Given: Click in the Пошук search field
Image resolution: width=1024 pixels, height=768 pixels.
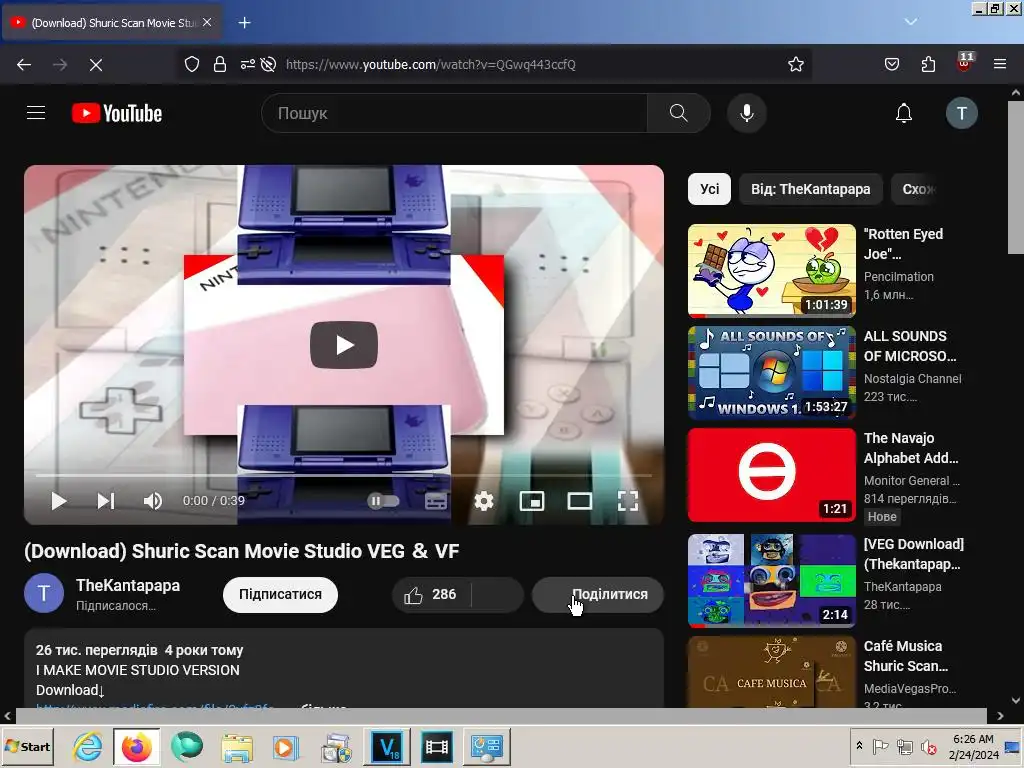Looking at the screenshot, I should coord(455,113).
